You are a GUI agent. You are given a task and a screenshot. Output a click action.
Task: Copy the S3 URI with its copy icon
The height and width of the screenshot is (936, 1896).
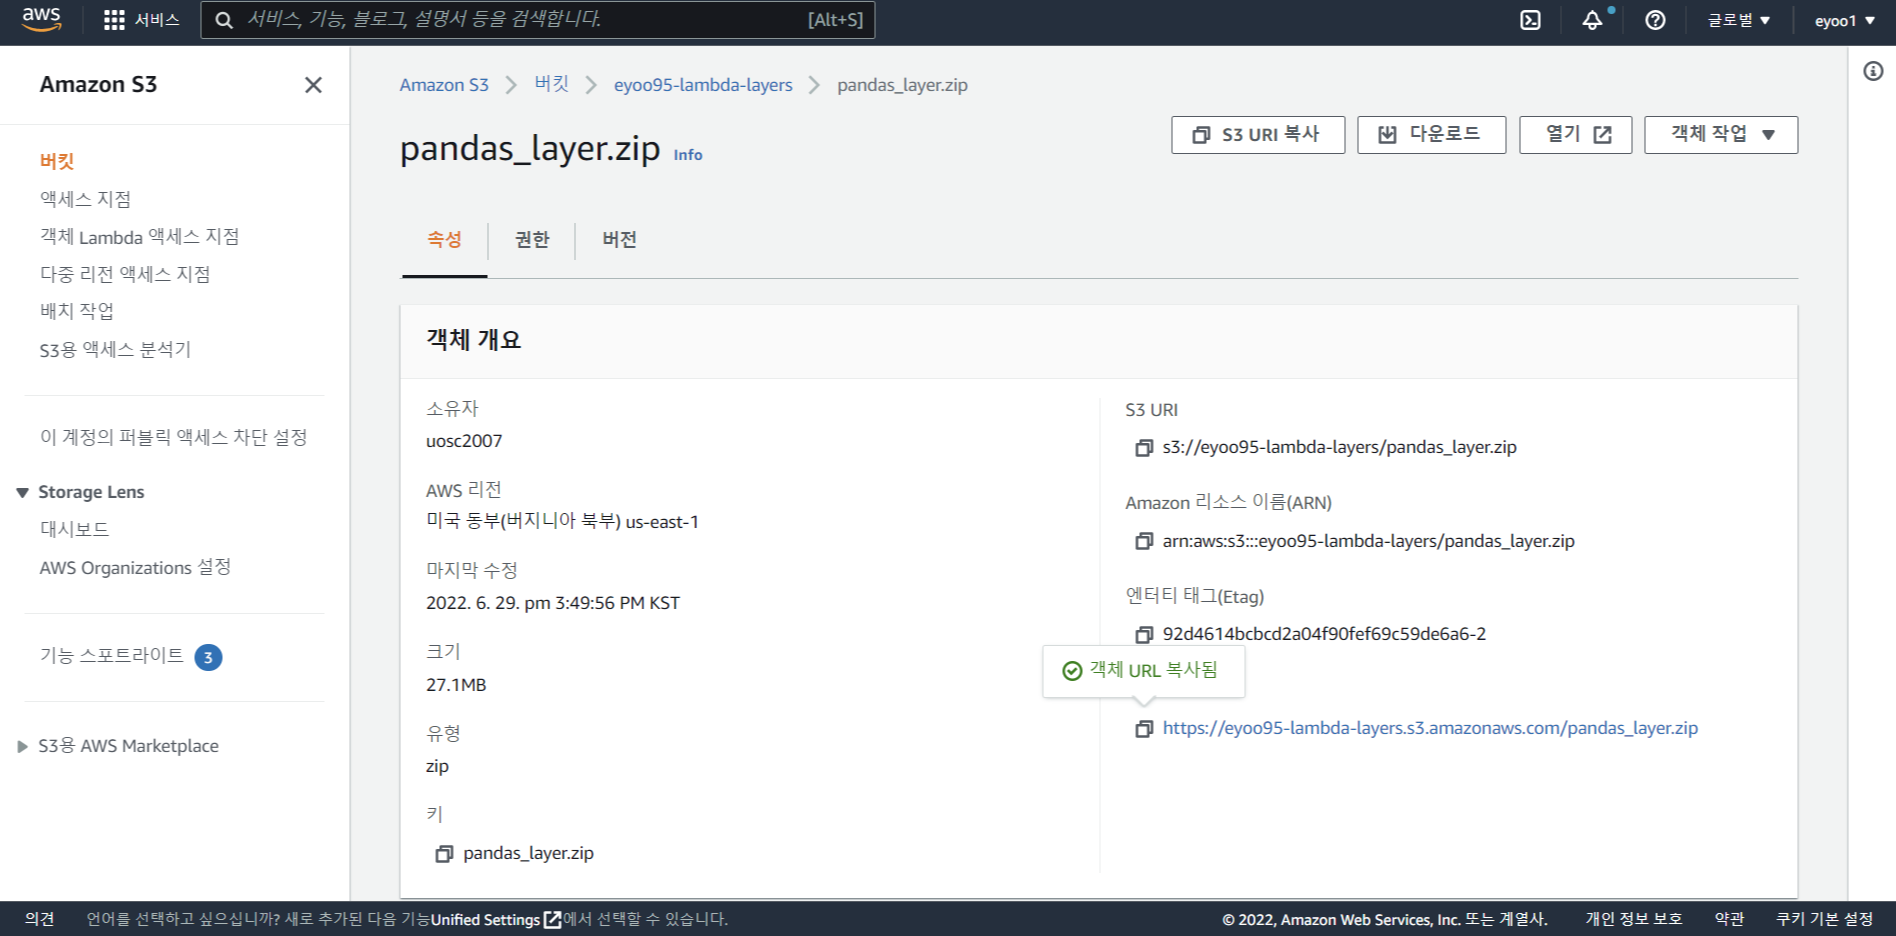pyautogui.click(x=1144, y=448)
